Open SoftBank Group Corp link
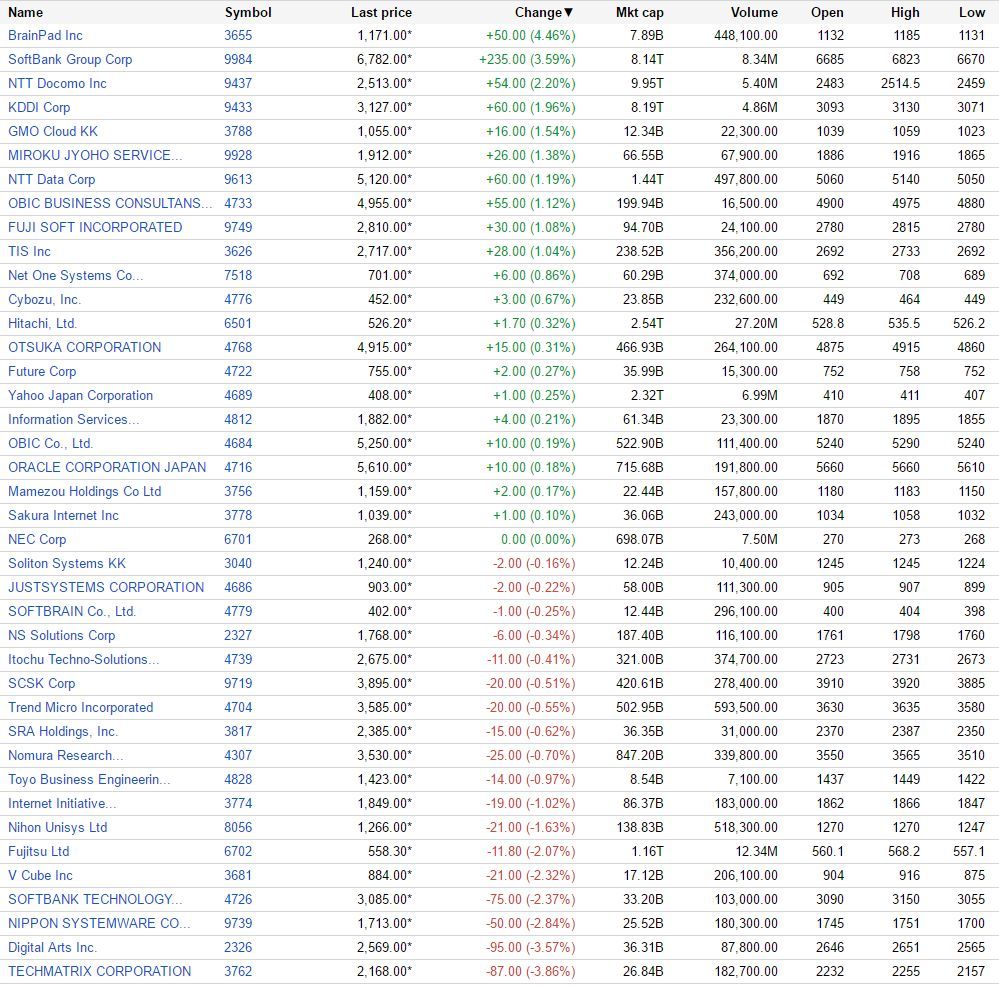This screenshot has width=999, height=986. (70, 60)
